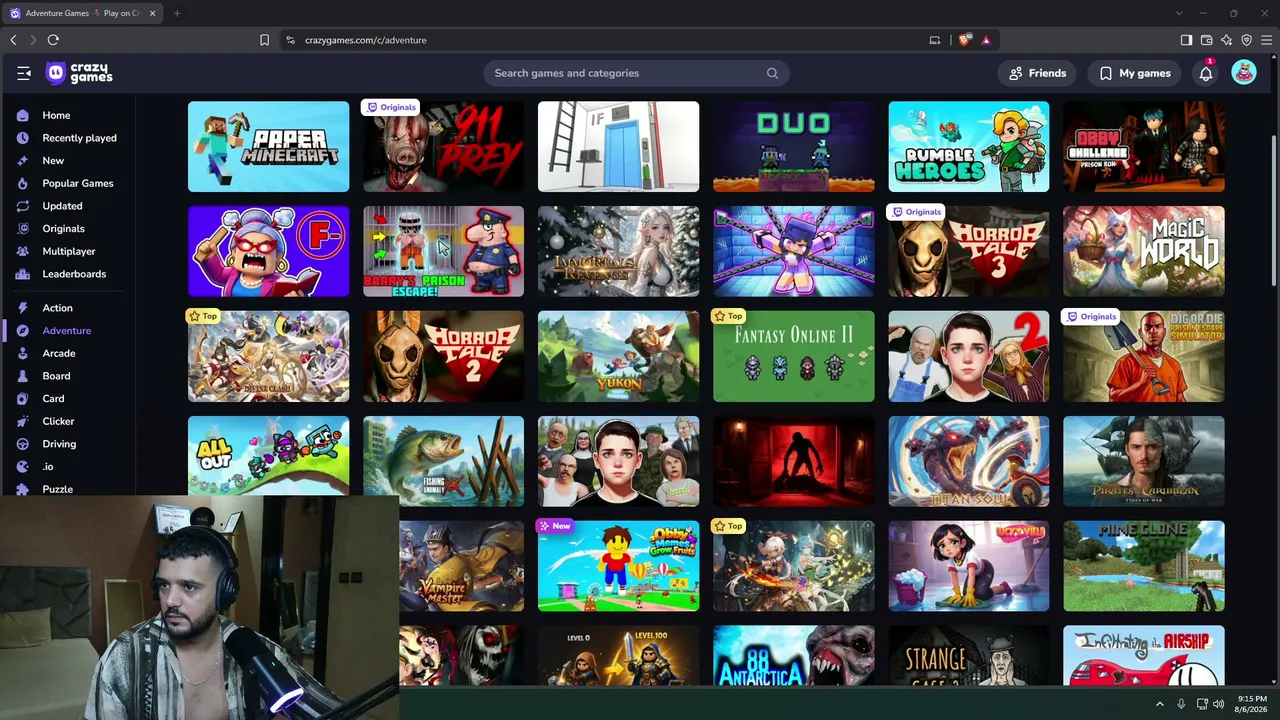Open the Leo AI sparkle icon
This screenshot has width=1280, height=720.
[x=1226, y=40]
